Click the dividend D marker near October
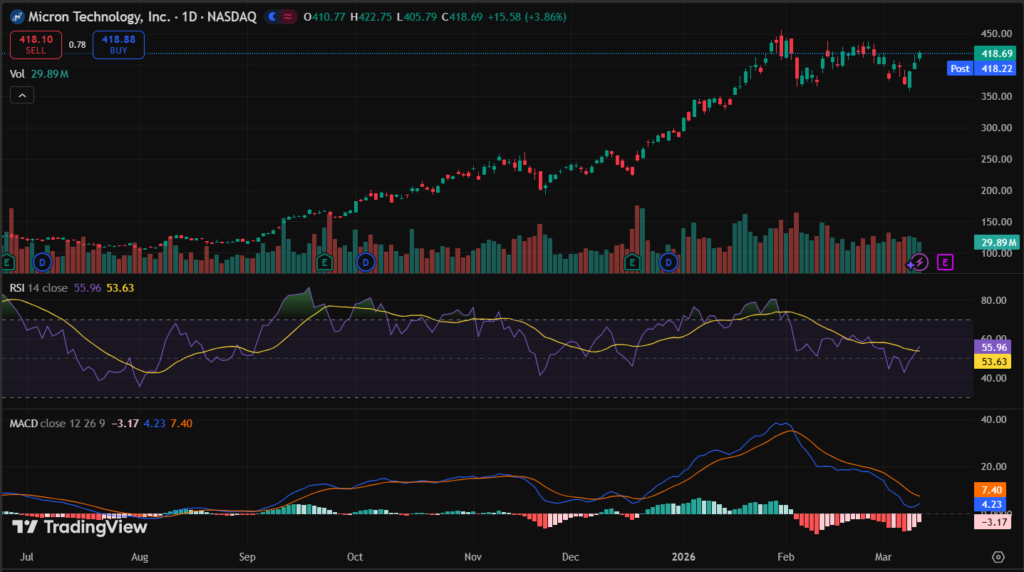Viewport: 1024px width, 572px height. pyautogui.click(x=365, y=262)
